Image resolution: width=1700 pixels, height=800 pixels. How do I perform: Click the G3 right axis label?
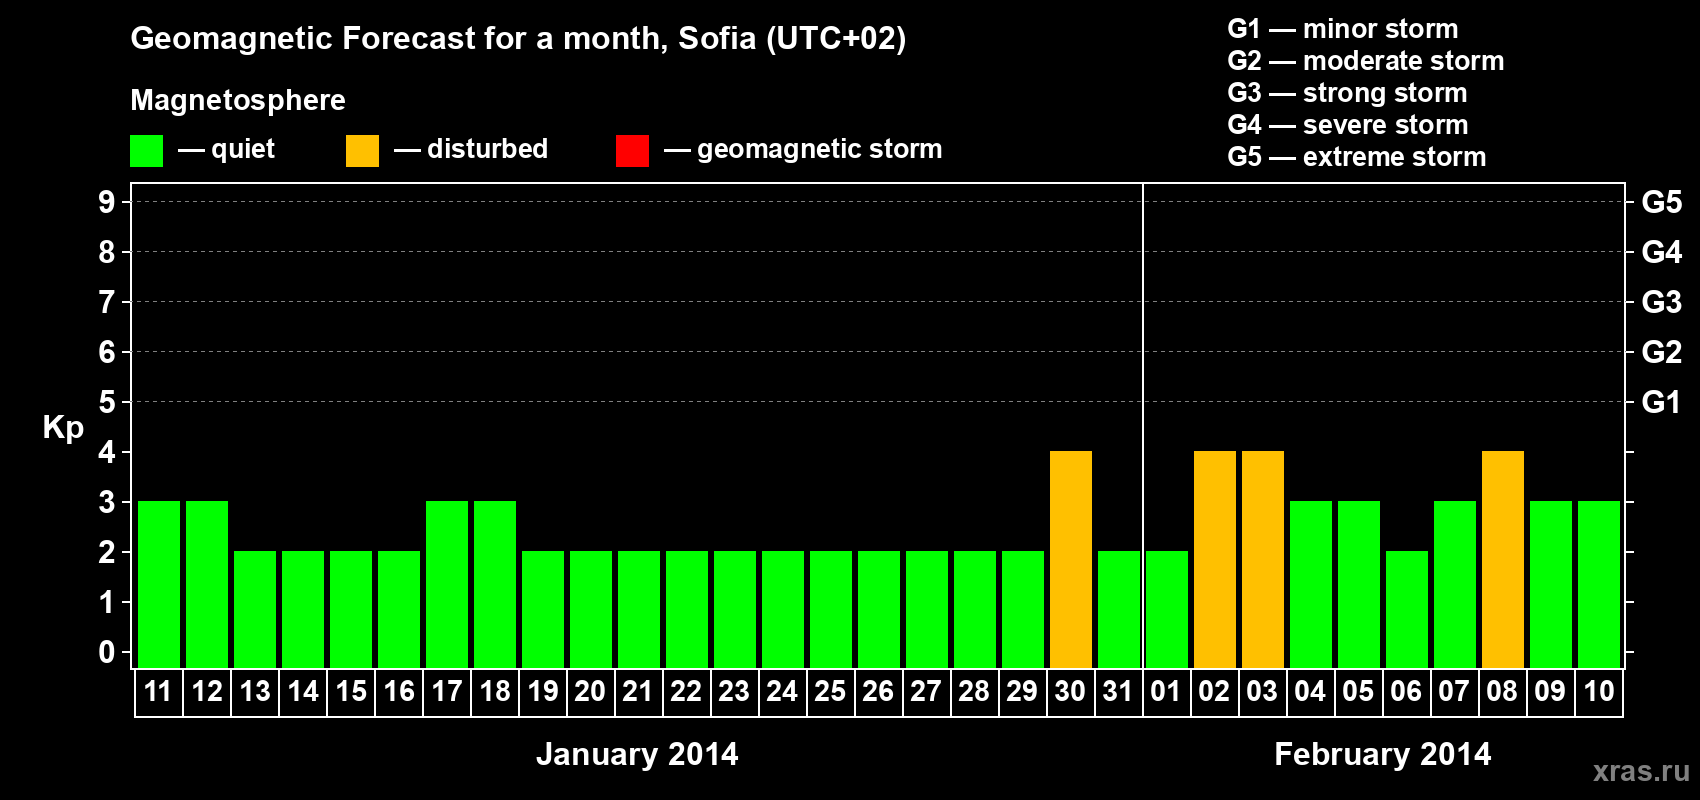[1662, 302]
